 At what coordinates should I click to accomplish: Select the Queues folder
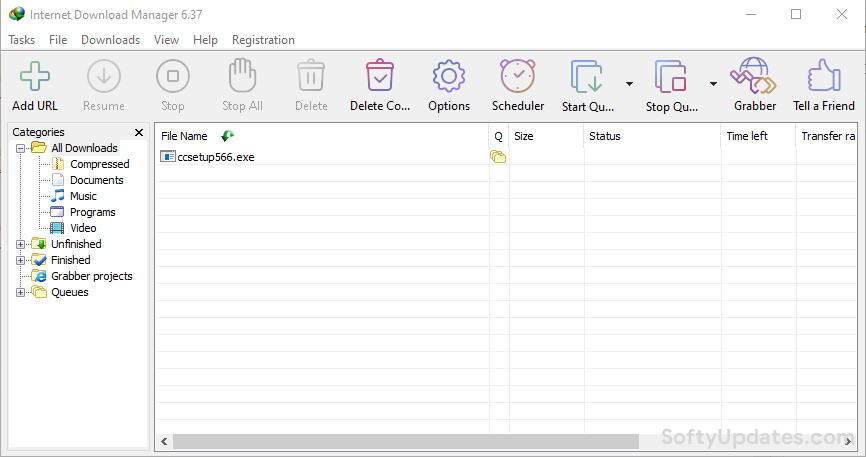[x=70, y=292]
